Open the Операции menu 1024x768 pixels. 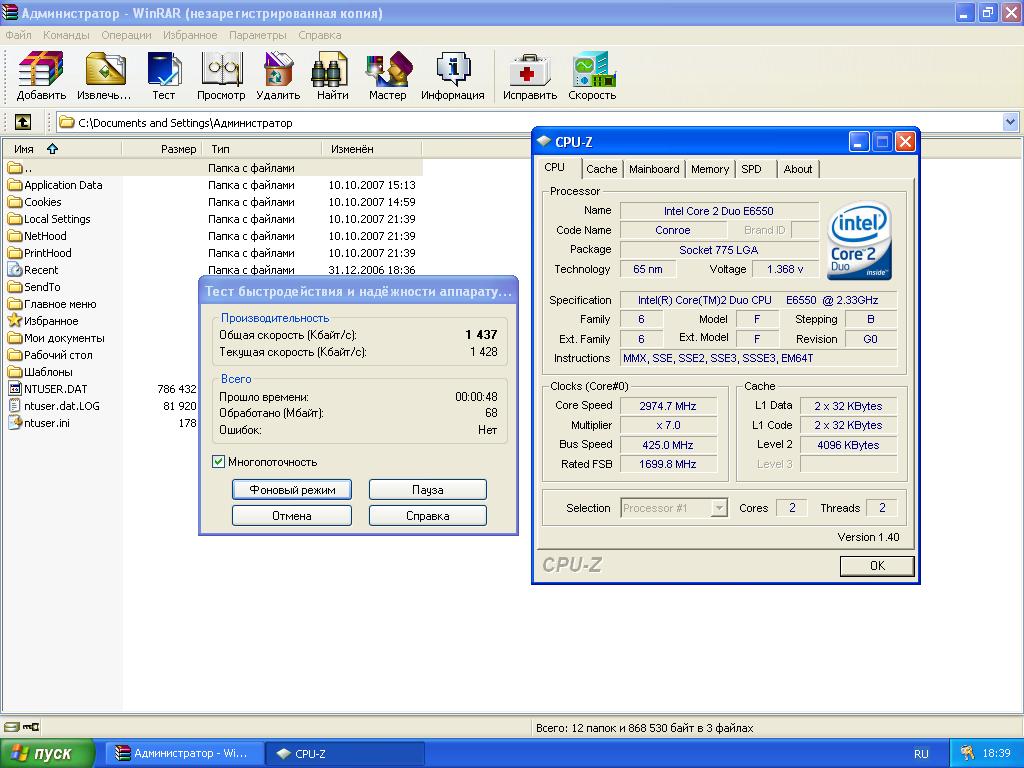click(126, 35)
